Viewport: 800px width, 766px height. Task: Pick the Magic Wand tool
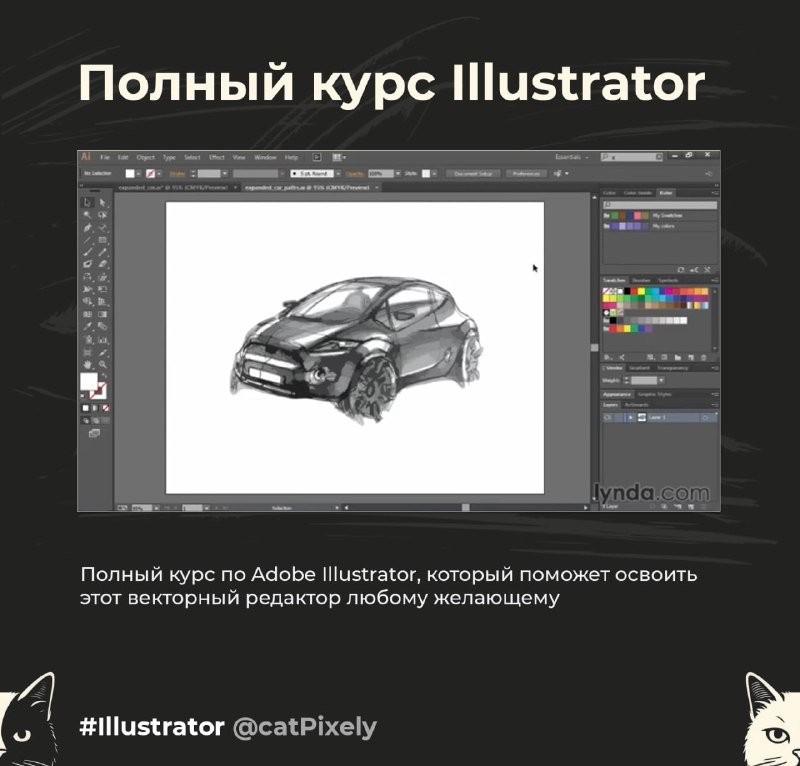(88, 215)
